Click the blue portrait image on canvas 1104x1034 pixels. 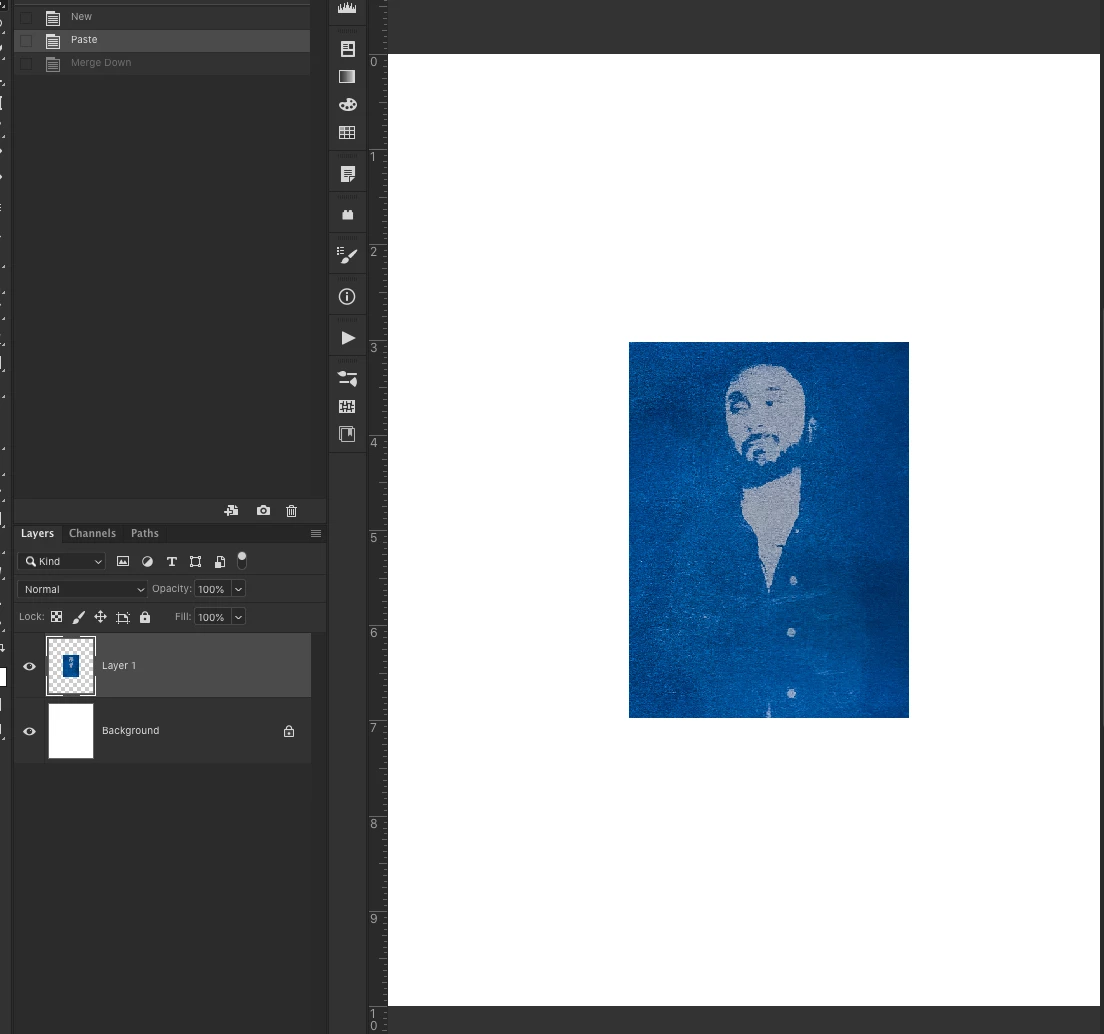(768, 530)
